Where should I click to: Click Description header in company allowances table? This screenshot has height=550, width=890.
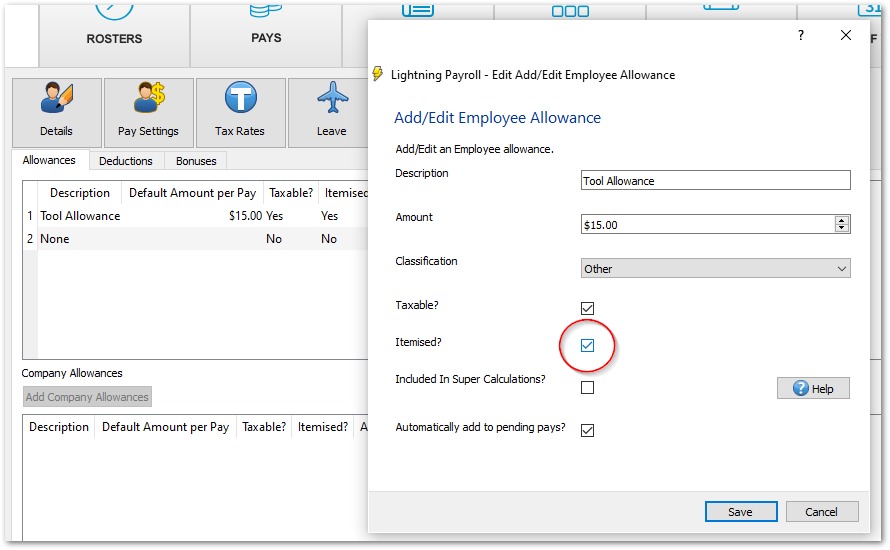pos(59,427)
